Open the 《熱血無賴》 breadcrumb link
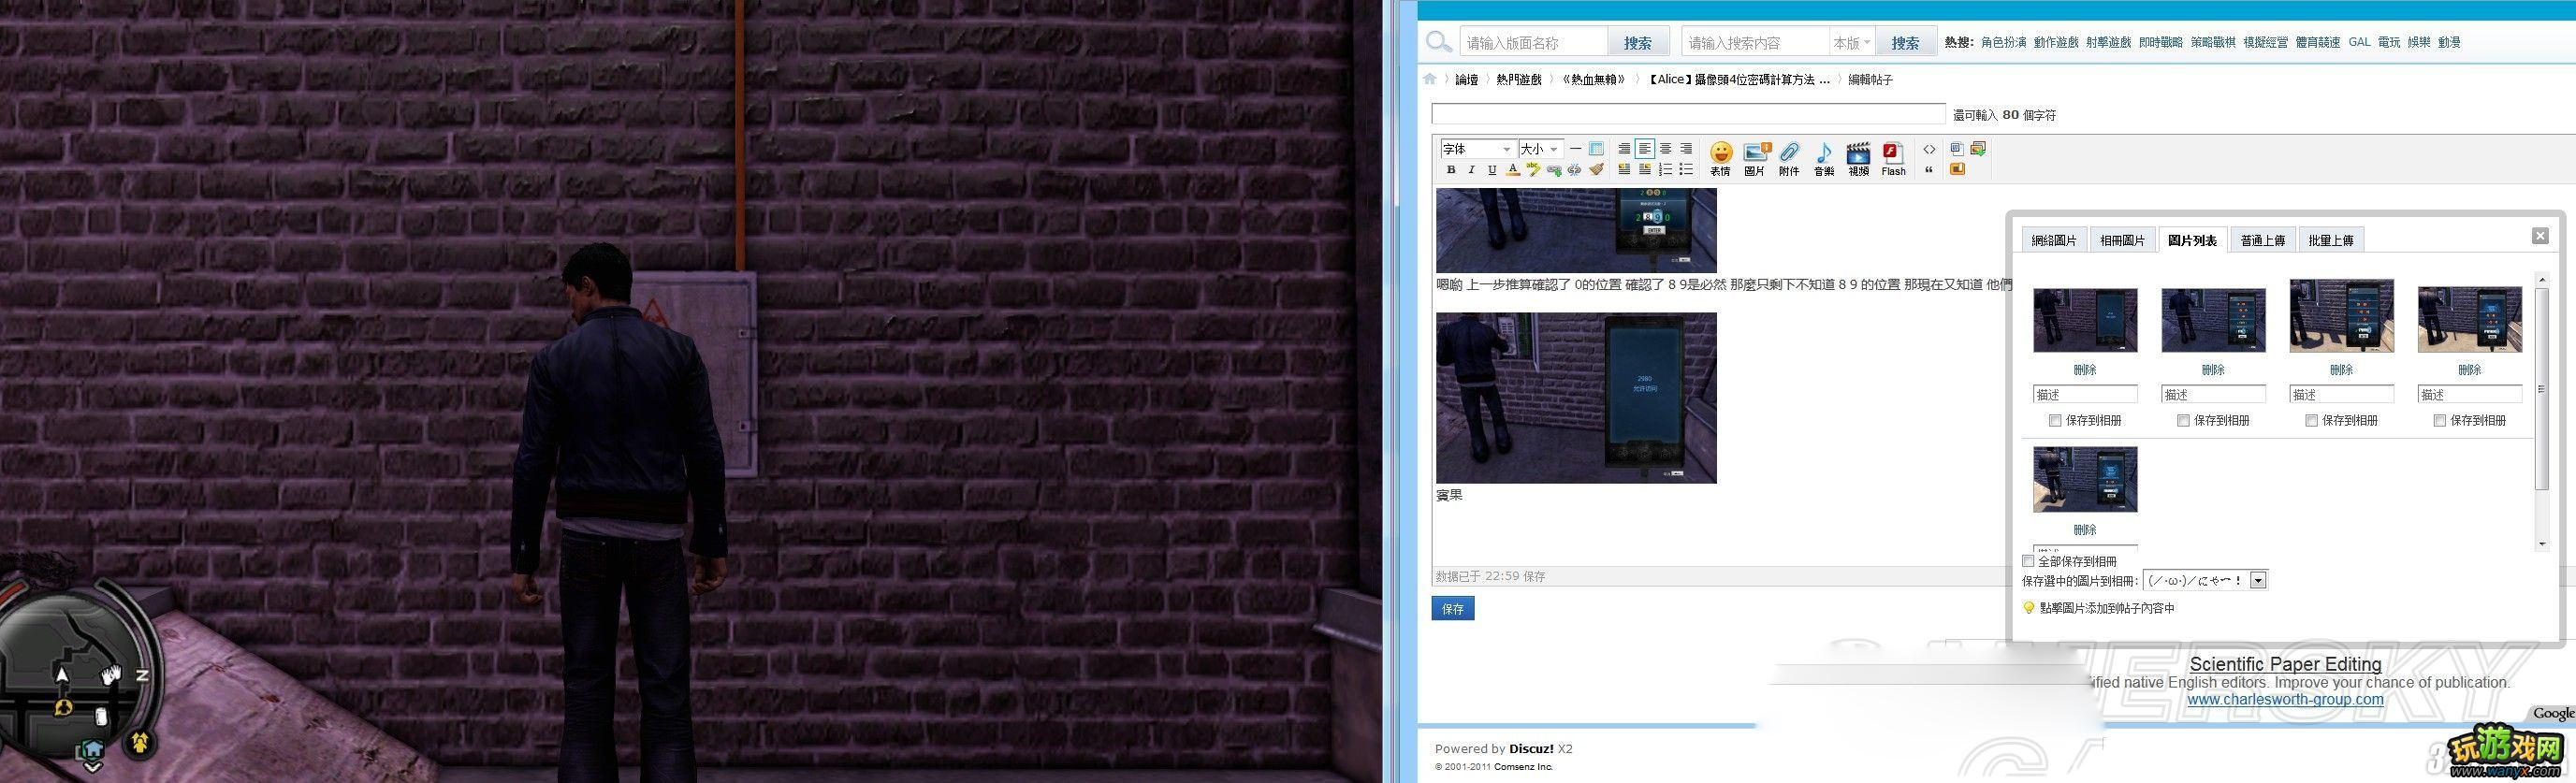 pos(1594,79)
